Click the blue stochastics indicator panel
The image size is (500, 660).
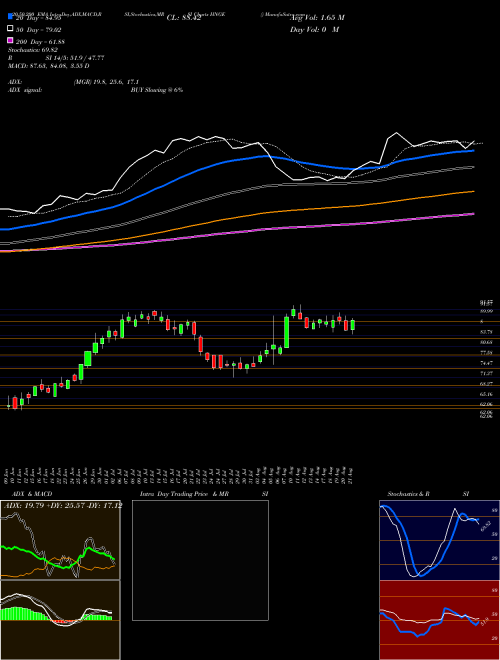point(439,540)
